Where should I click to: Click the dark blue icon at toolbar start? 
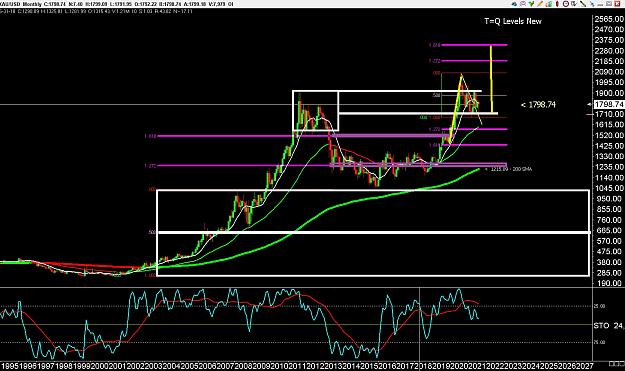coord(514,4)
